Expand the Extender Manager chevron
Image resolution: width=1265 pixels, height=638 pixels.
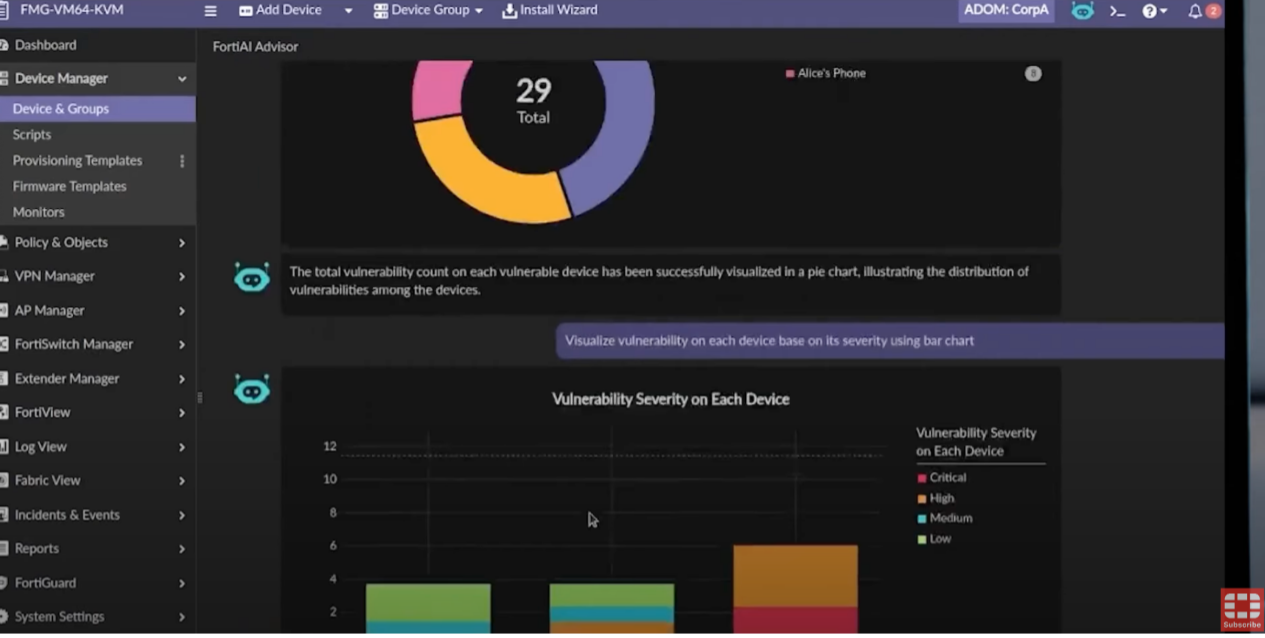coord(182,379)
